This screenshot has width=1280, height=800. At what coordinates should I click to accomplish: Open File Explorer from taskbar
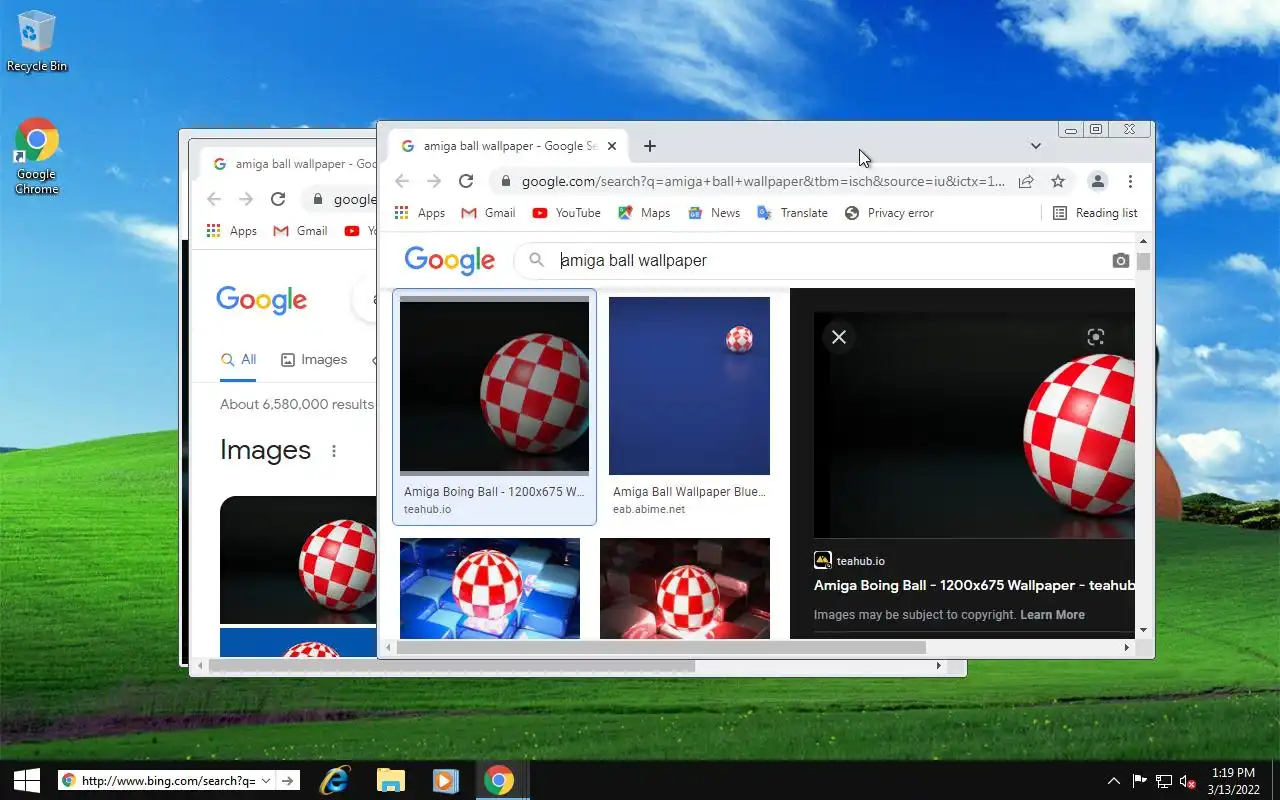[x=390, y=780]
